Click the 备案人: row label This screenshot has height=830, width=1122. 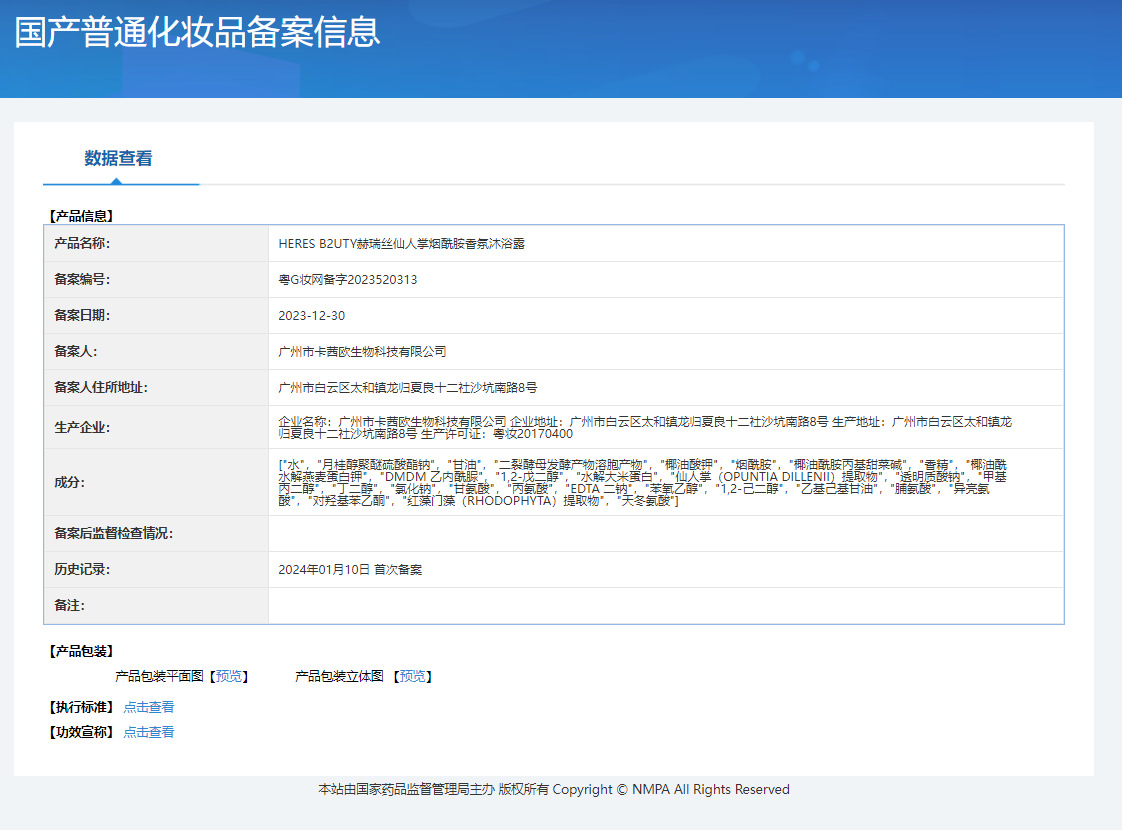(x=76, y=351)
